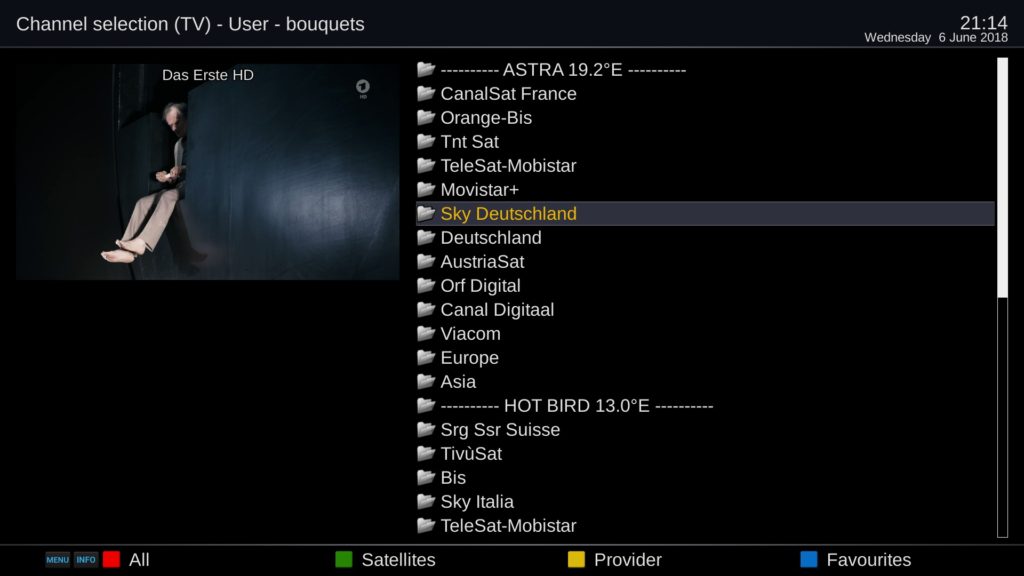
Task: Open Srg Ssr Suisse bouquet
Action: [705, 430]
